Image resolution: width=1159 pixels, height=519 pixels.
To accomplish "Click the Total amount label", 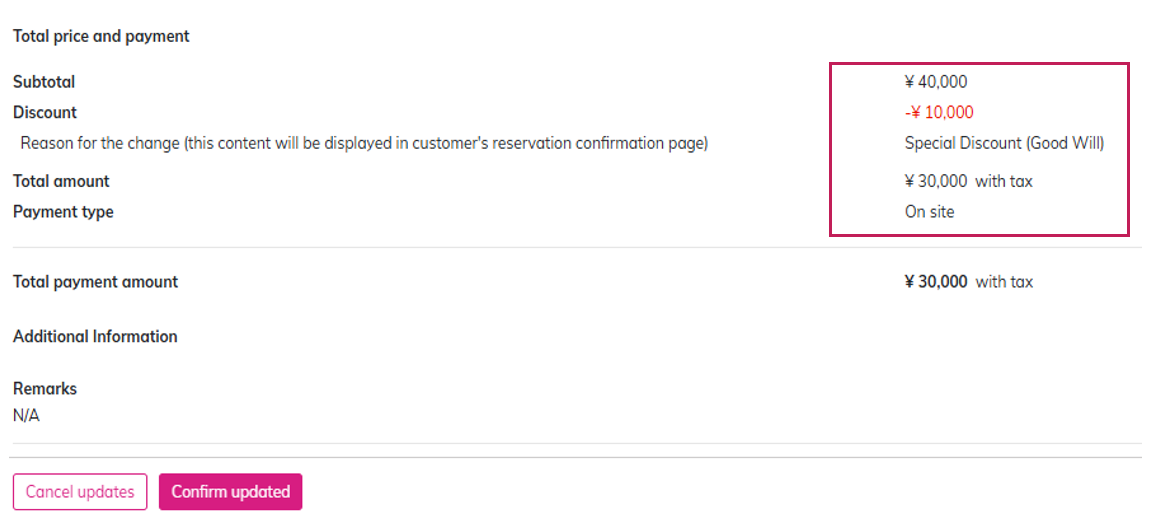I will click(61, 181).
